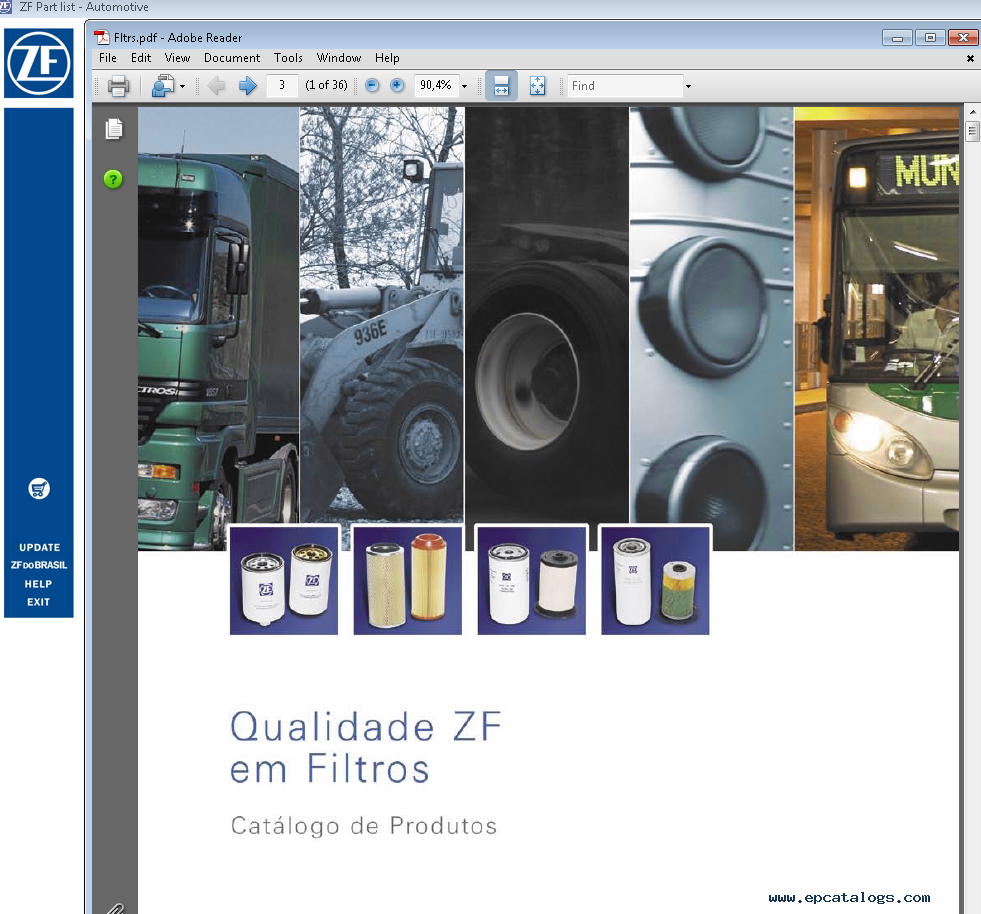Click the collaborate/share toolbar icon

click(163, 86)
